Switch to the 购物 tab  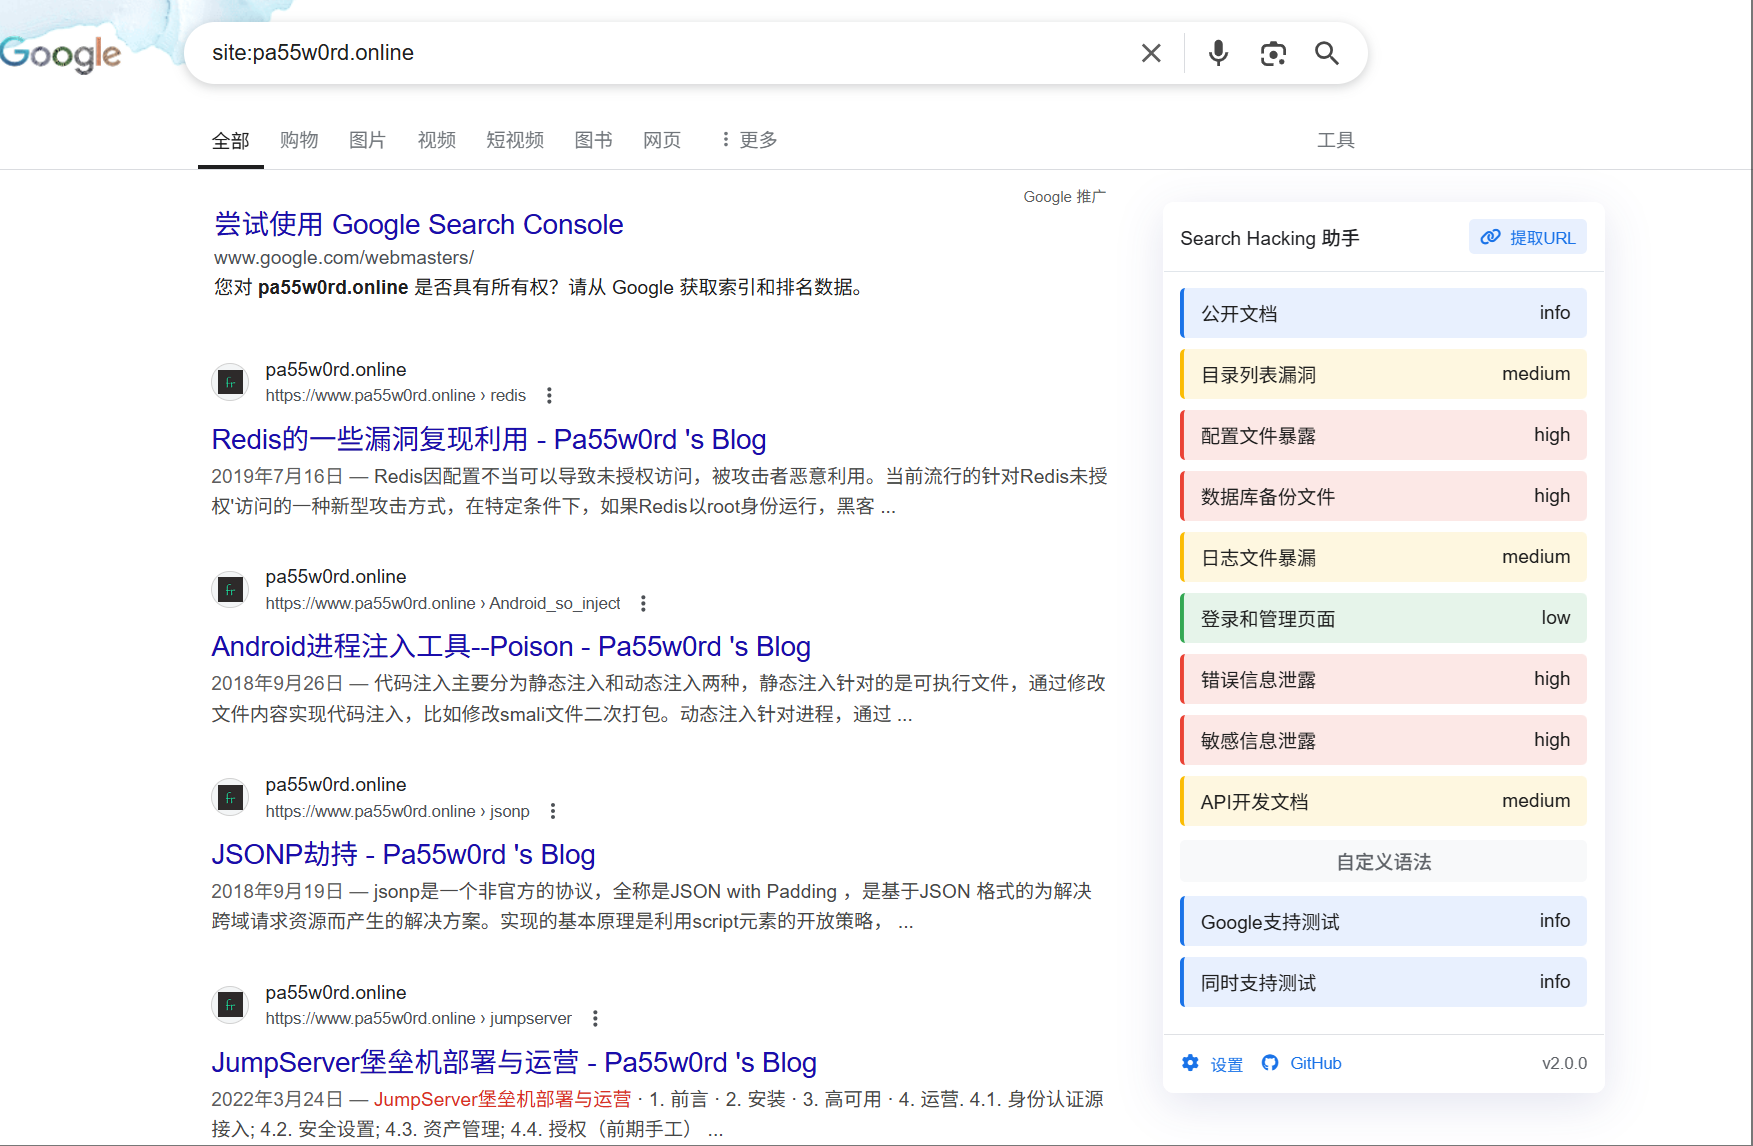pyautogui.click(x=299, y=140)
